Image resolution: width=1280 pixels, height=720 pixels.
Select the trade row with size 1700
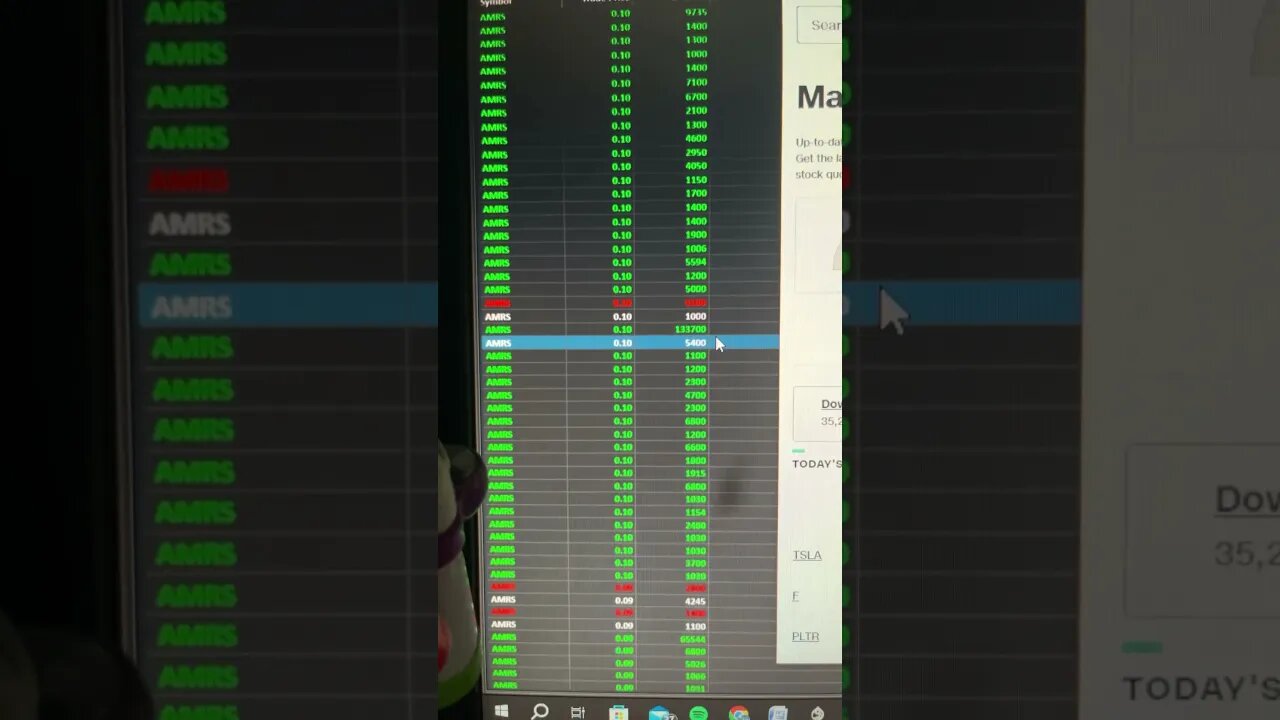coord(630,194)
